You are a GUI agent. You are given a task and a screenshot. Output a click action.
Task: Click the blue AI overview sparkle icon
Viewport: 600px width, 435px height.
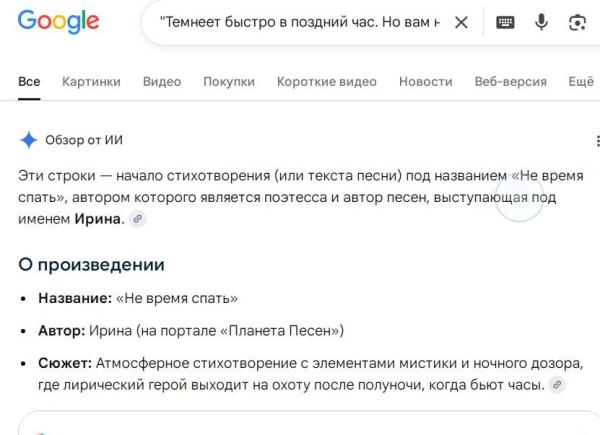pyautogui.click(x=28, y=140)
